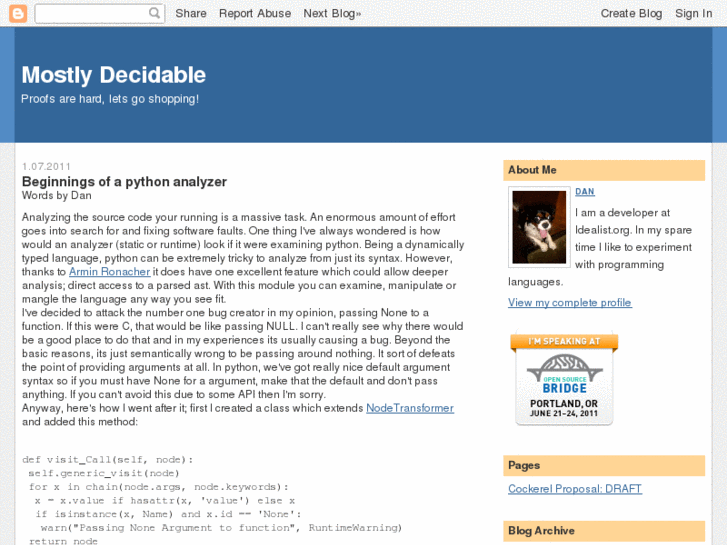Screen dimensions: 727x545
Task: Click Create Blog link
Action: pyautogui.click(x=631, y=13)
